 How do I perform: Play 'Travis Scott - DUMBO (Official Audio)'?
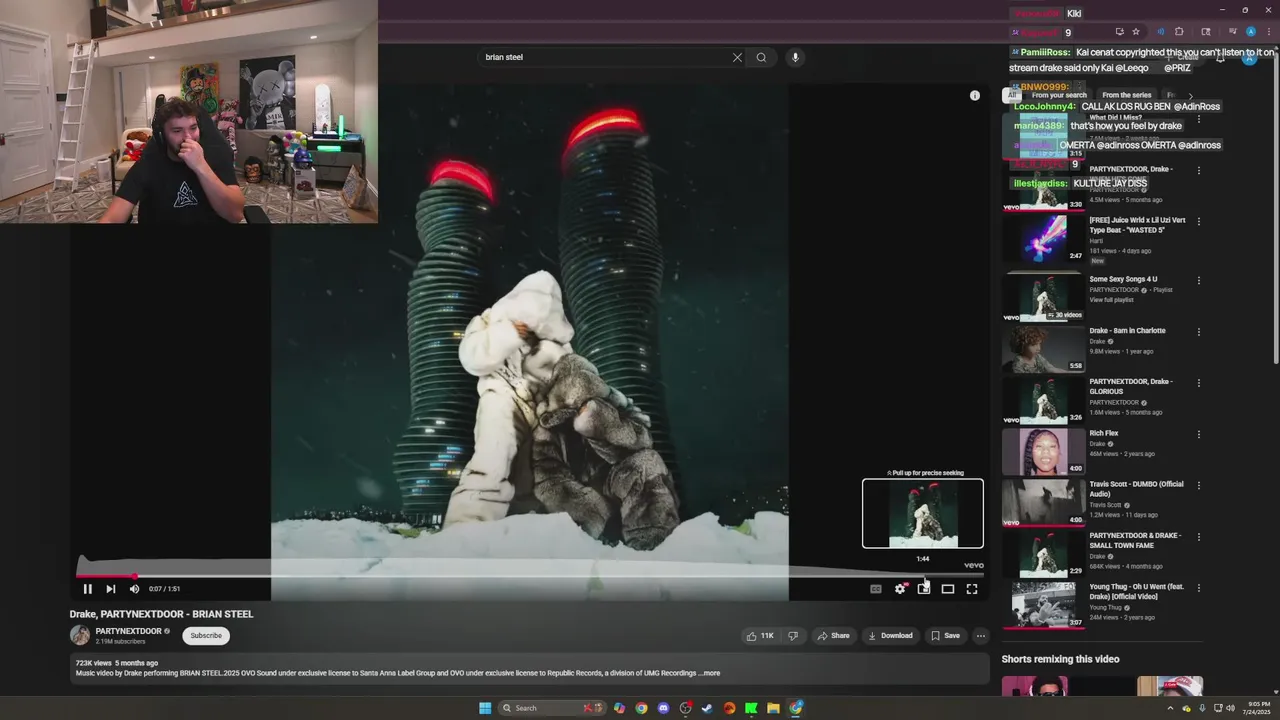[x=1136, y=489]
